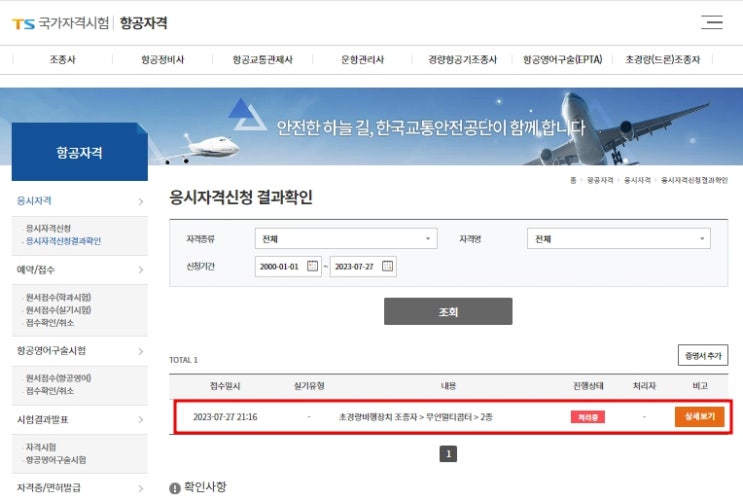
Task: Open 원서접수(항공영어) sidebar link
Action: point(58,378)
